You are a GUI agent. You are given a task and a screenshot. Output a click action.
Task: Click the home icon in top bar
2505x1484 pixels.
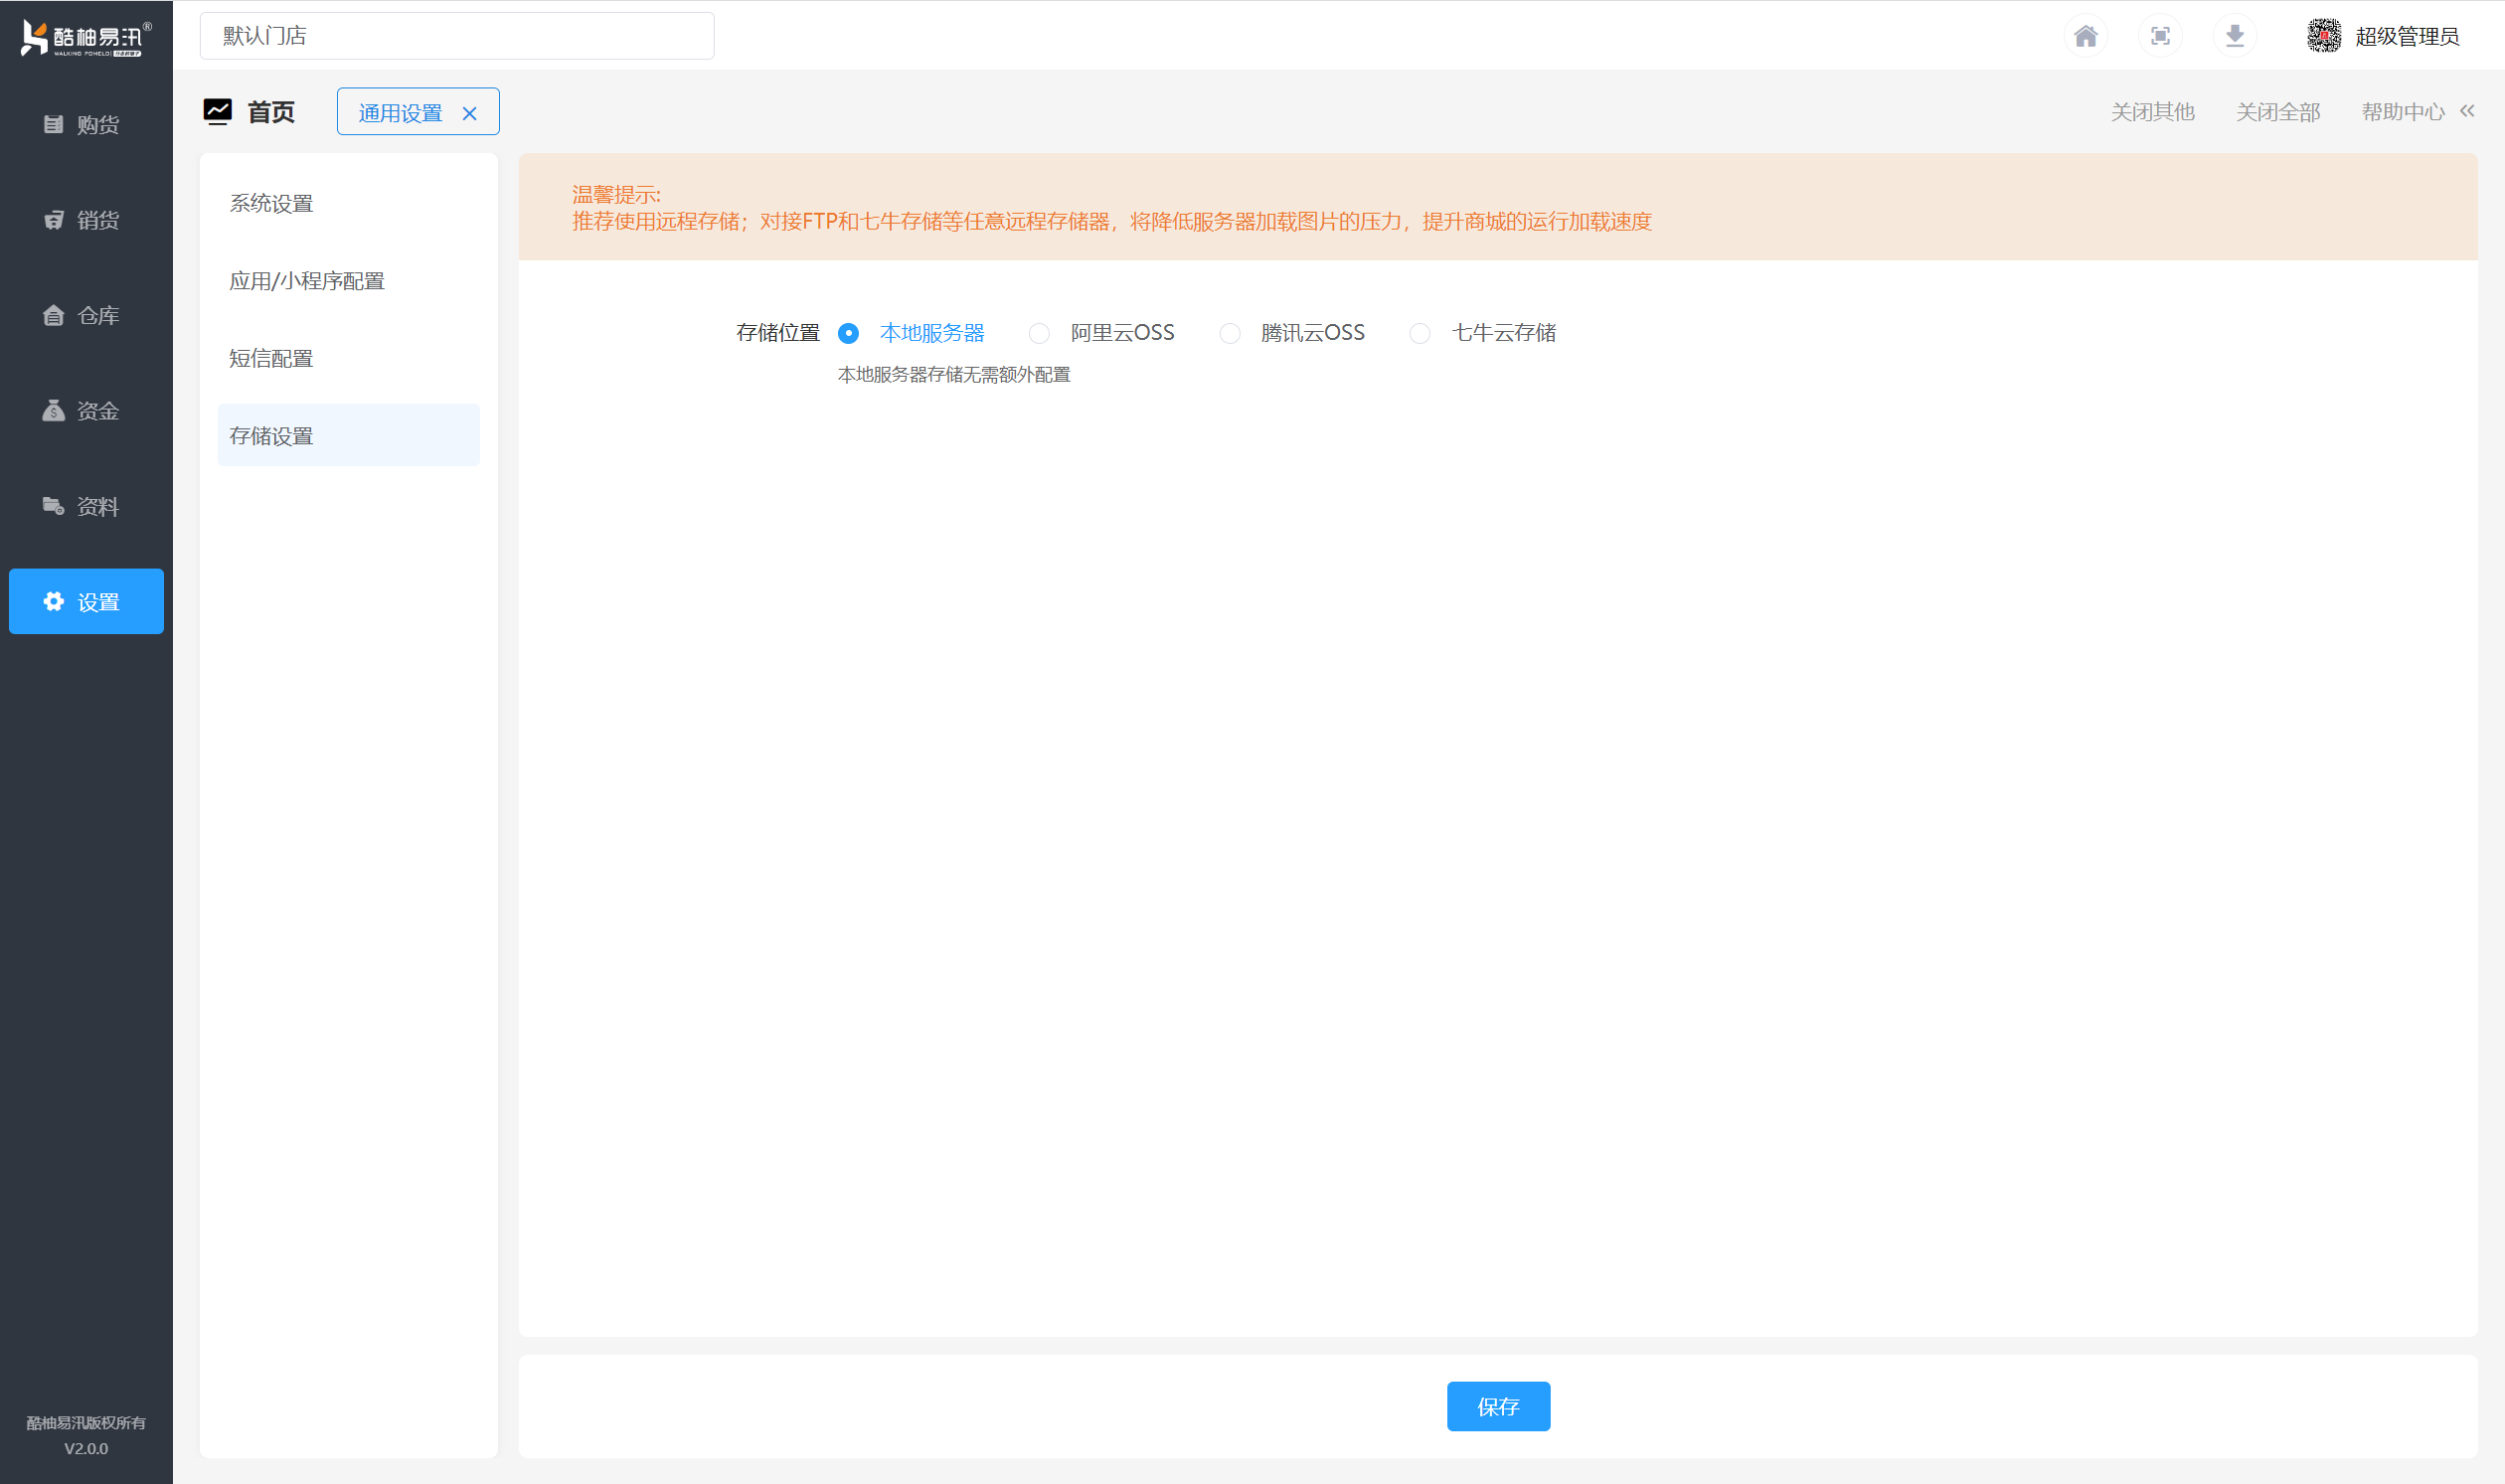(2085, 36)
